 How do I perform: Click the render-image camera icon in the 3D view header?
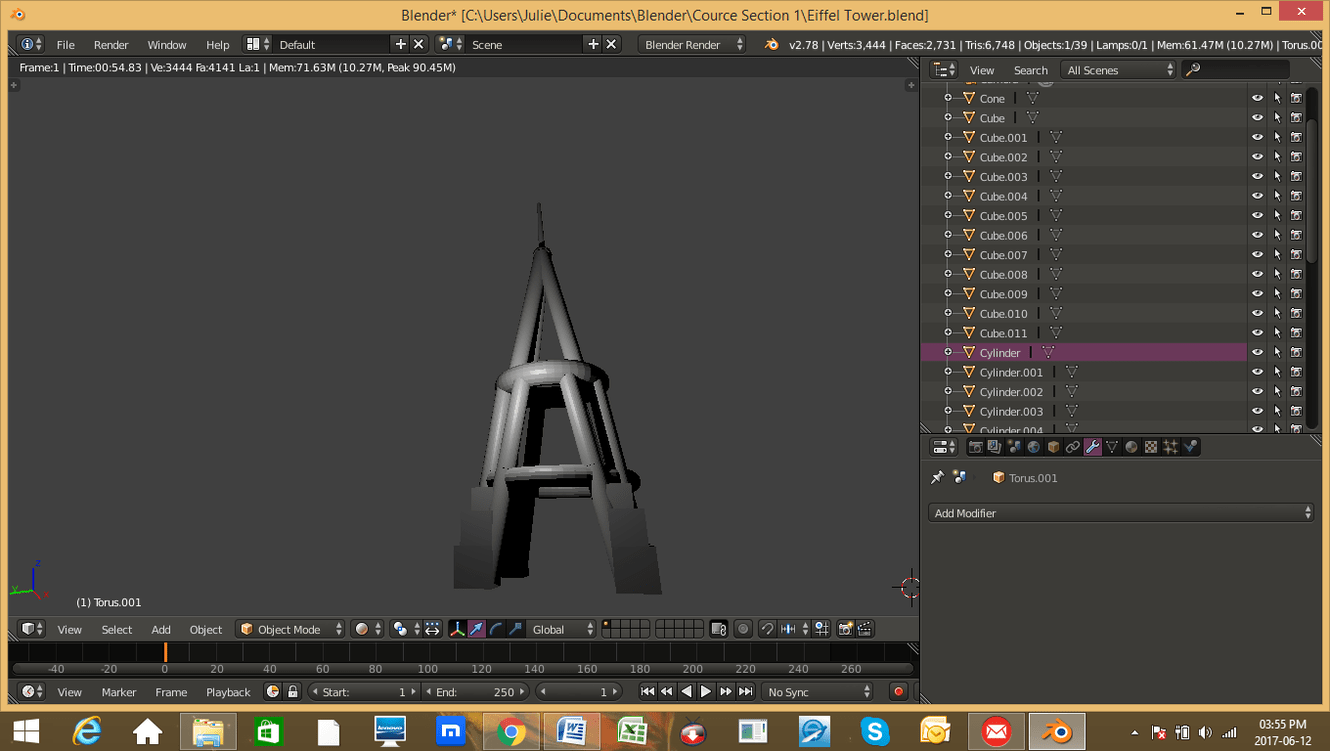pyautogui.click(x=845, y=629)
